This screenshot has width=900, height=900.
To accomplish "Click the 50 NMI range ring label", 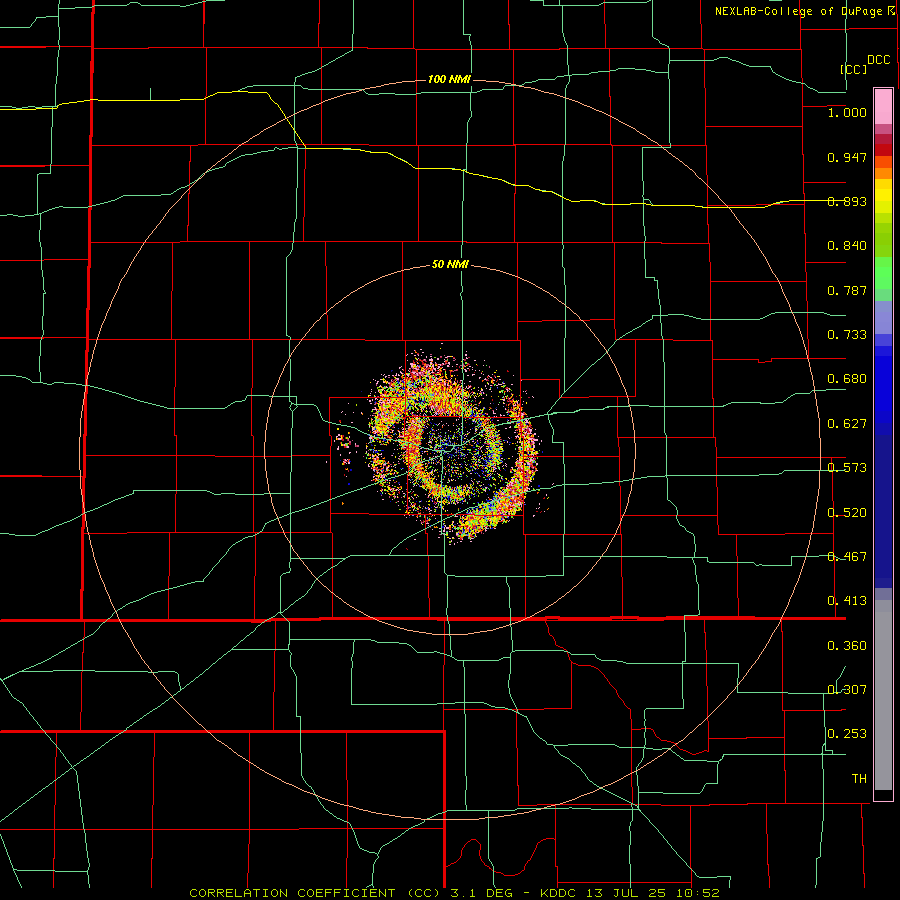I will (450, 265).
